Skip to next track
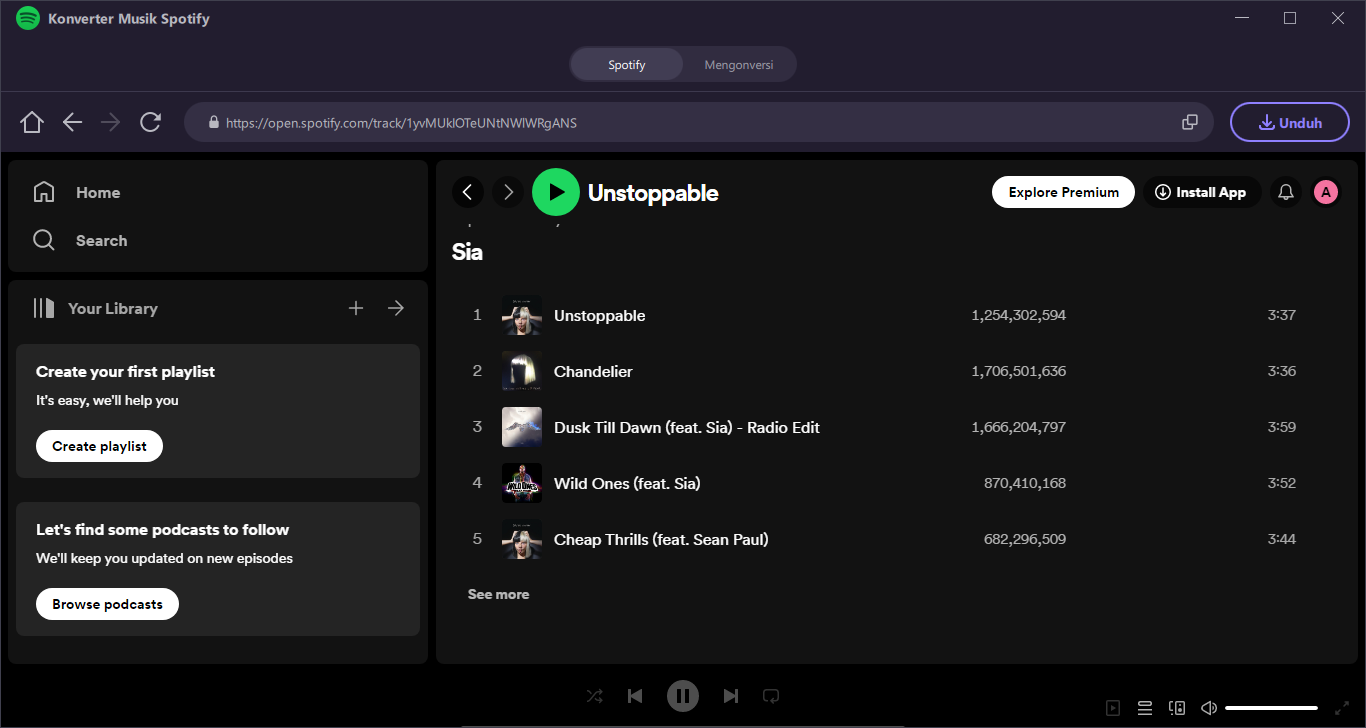 coord(731,696)
